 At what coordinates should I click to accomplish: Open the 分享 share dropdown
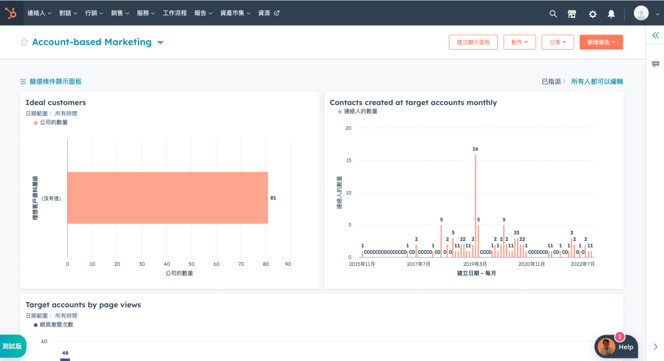(557, 42)
